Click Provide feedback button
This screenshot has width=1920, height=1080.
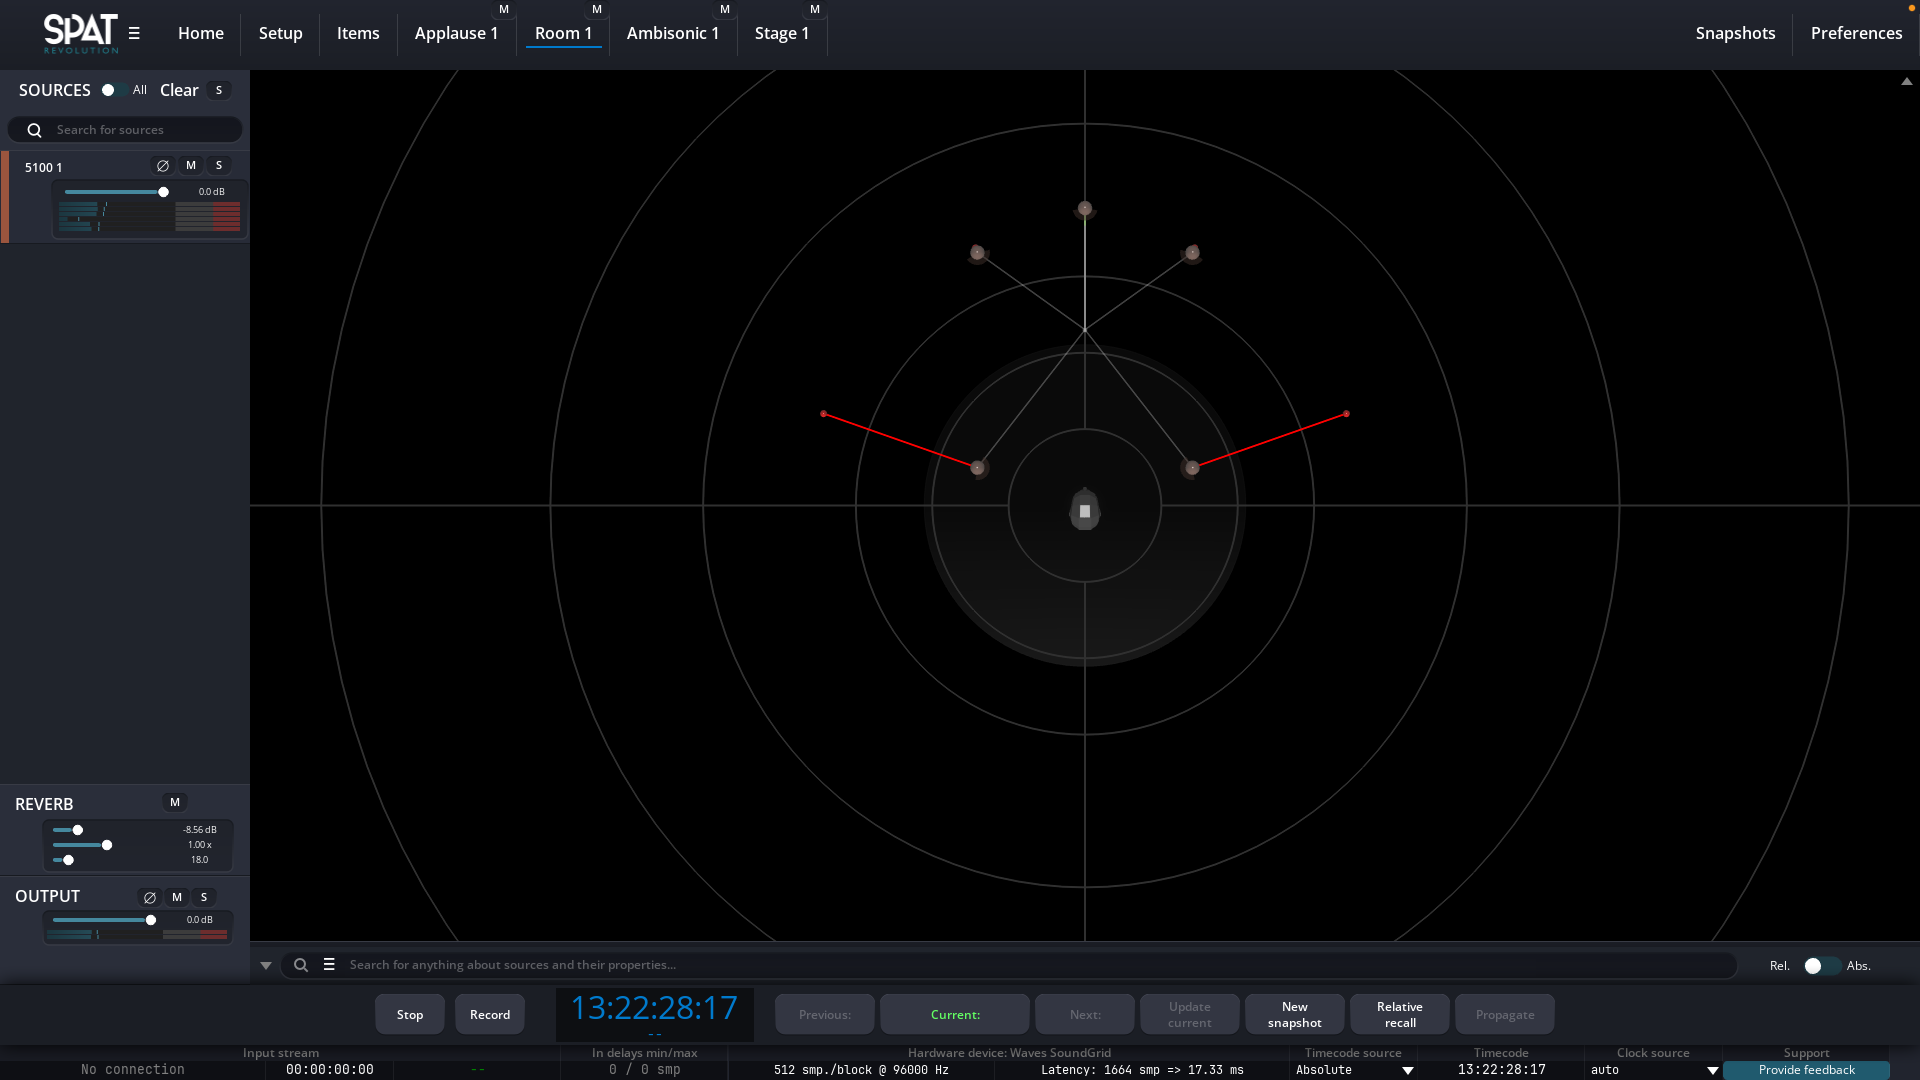tap(1807, 1070)
